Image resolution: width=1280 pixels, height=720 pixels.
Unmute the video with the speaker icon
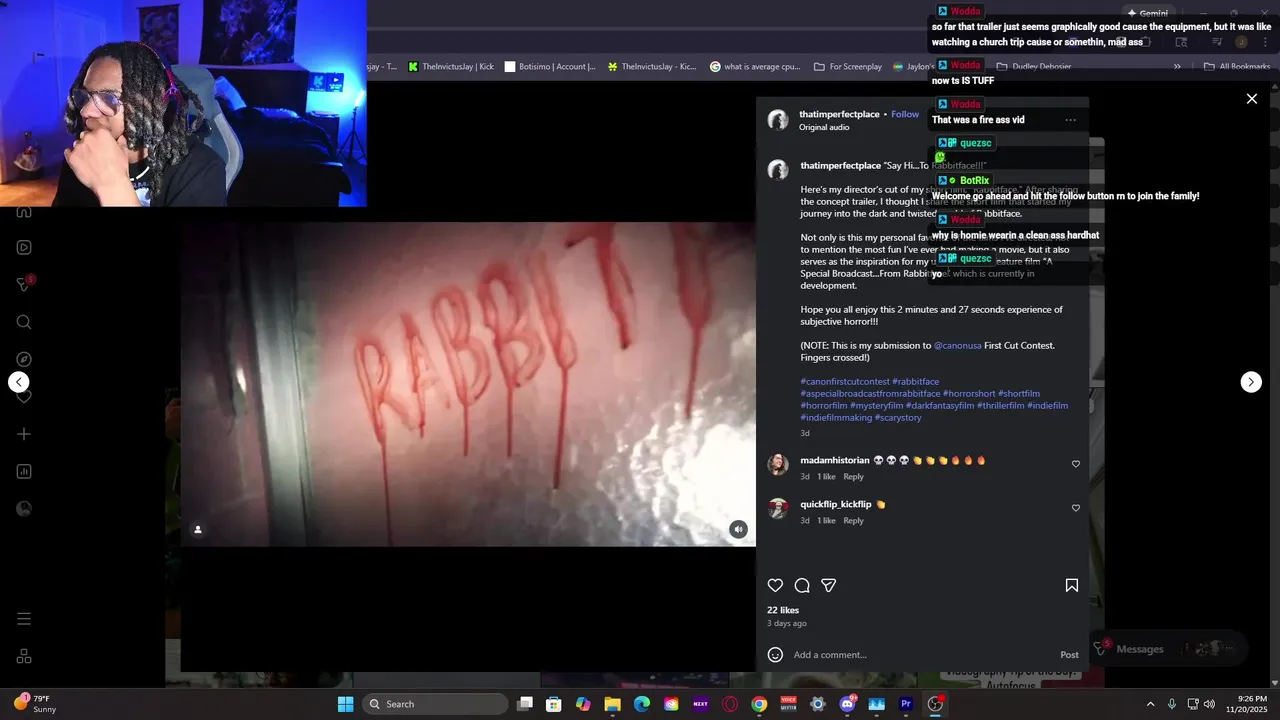[738, 529]
